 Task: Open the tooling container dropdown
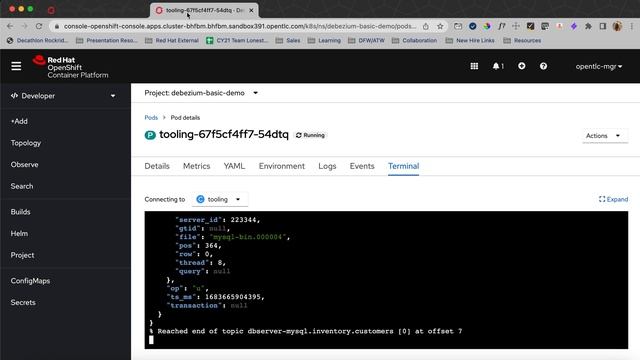tap(219, 199)
